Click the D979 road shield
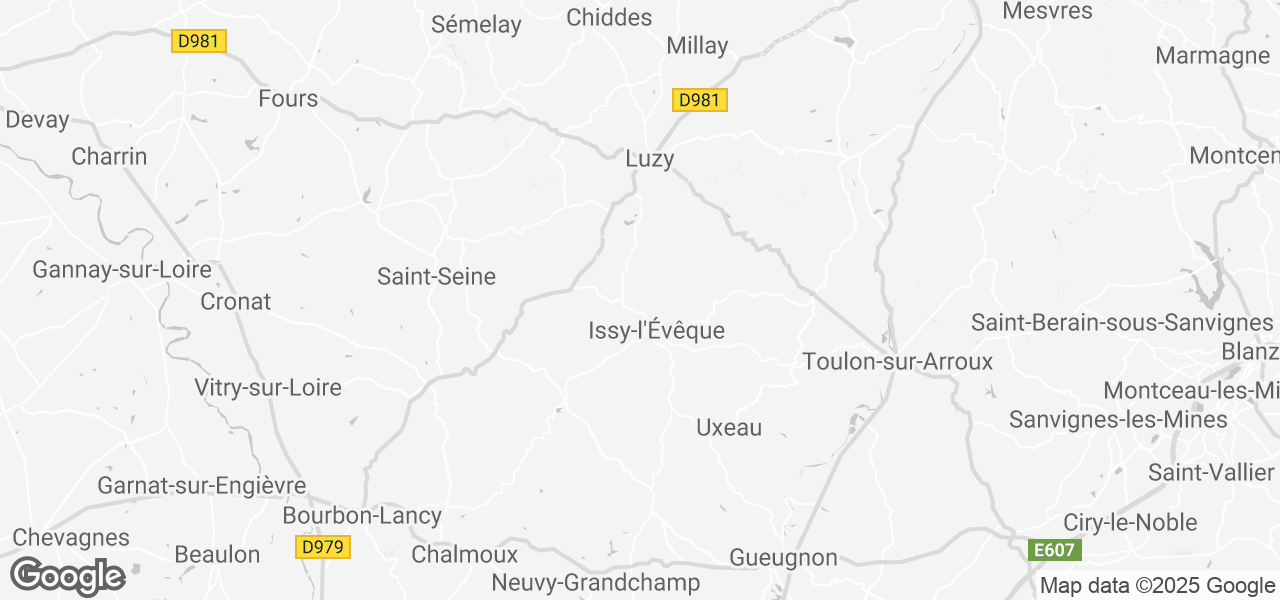Image resolution: width=1280 pixels, height=600 pixels. pos(323,547)
